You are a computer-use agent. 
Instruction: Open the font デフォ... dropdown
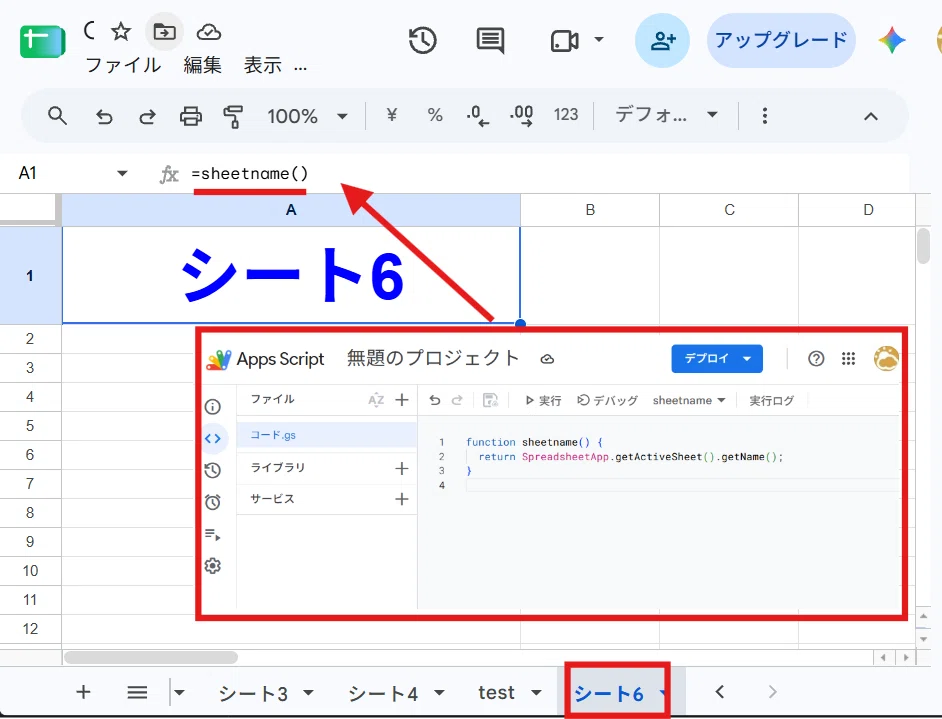[x=666, y=115]
